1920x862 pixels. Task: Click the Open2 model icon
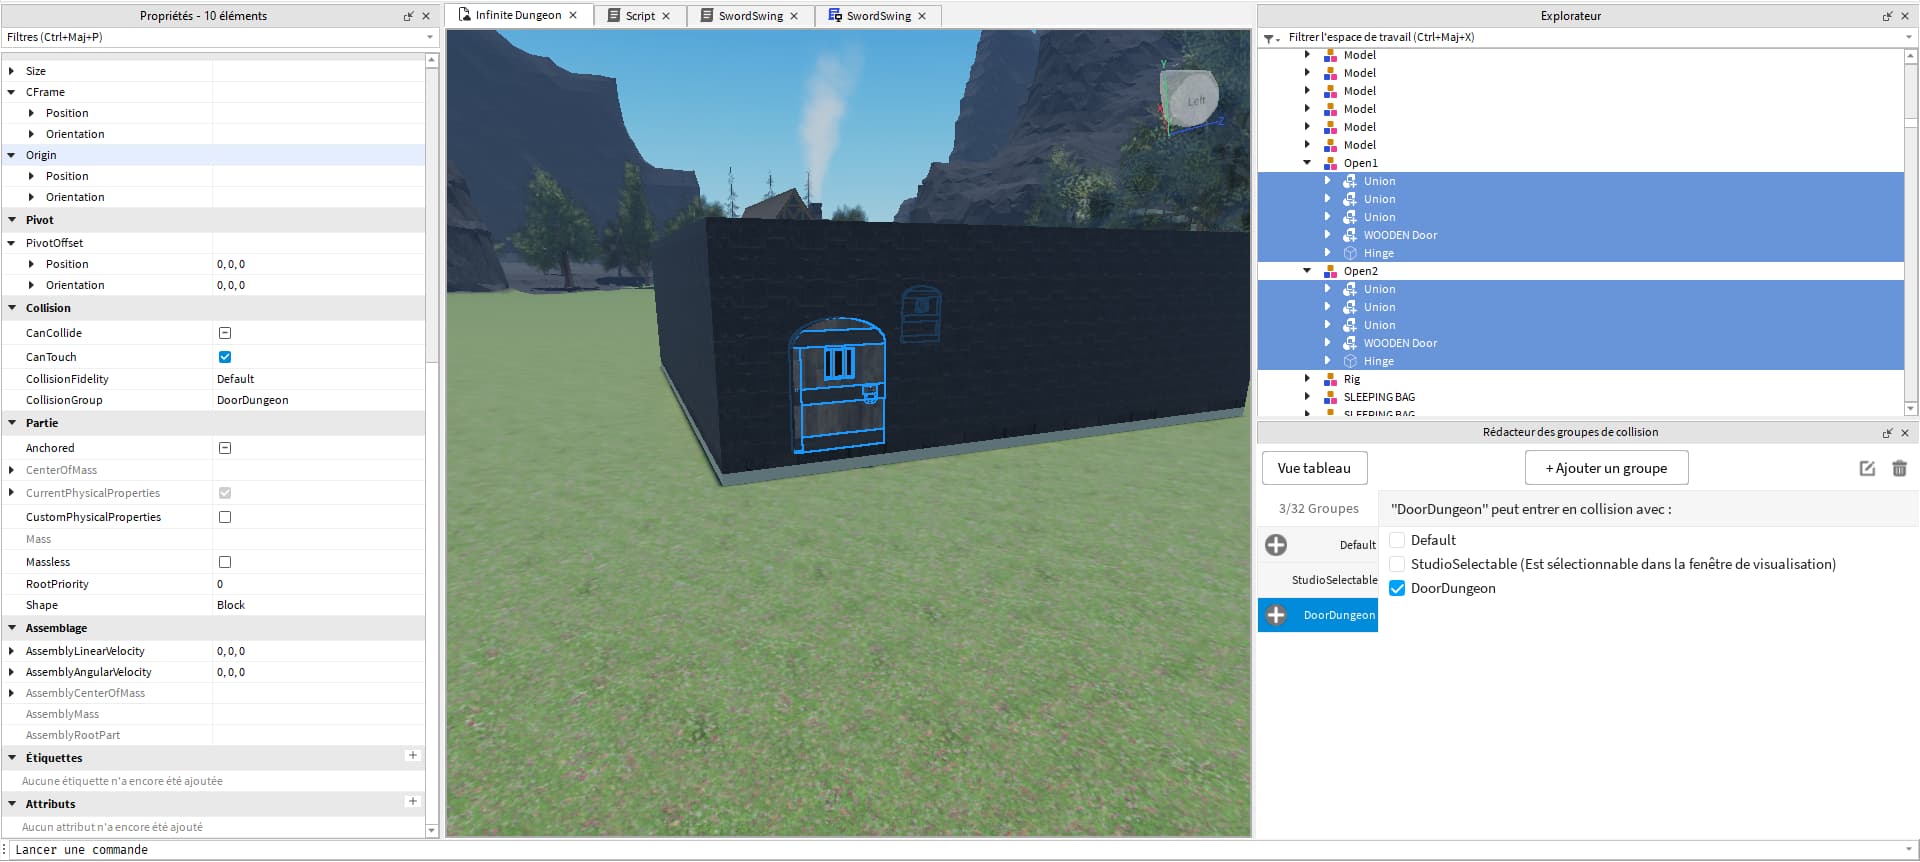[x=1330, y=271]
